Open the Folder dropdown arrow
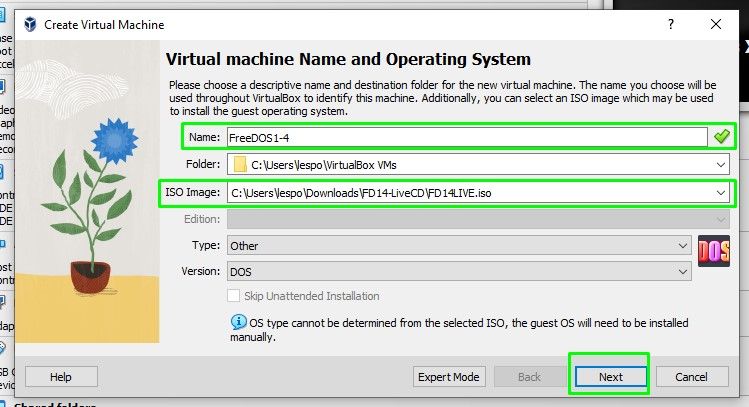 click(x=720, y=165)
